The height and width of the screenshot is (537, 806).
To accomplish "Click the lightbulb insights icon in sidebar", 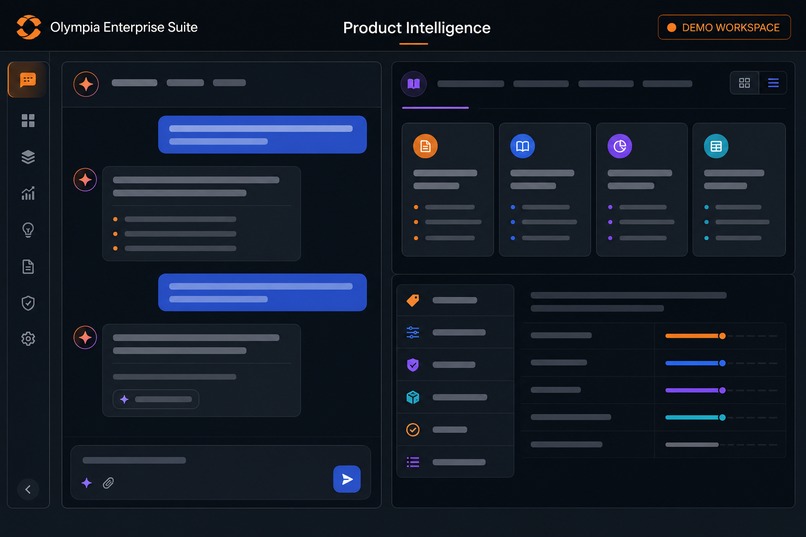I will [28, 230].
